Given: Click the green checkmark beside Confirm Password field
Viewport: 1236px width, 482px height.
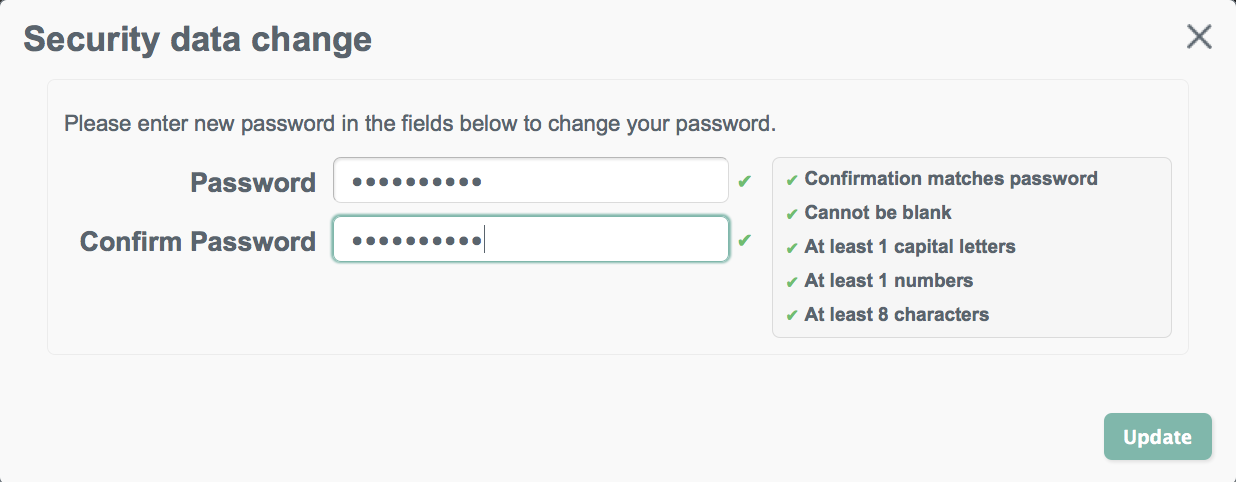Looking at the screenshot, I should (744, 240).
